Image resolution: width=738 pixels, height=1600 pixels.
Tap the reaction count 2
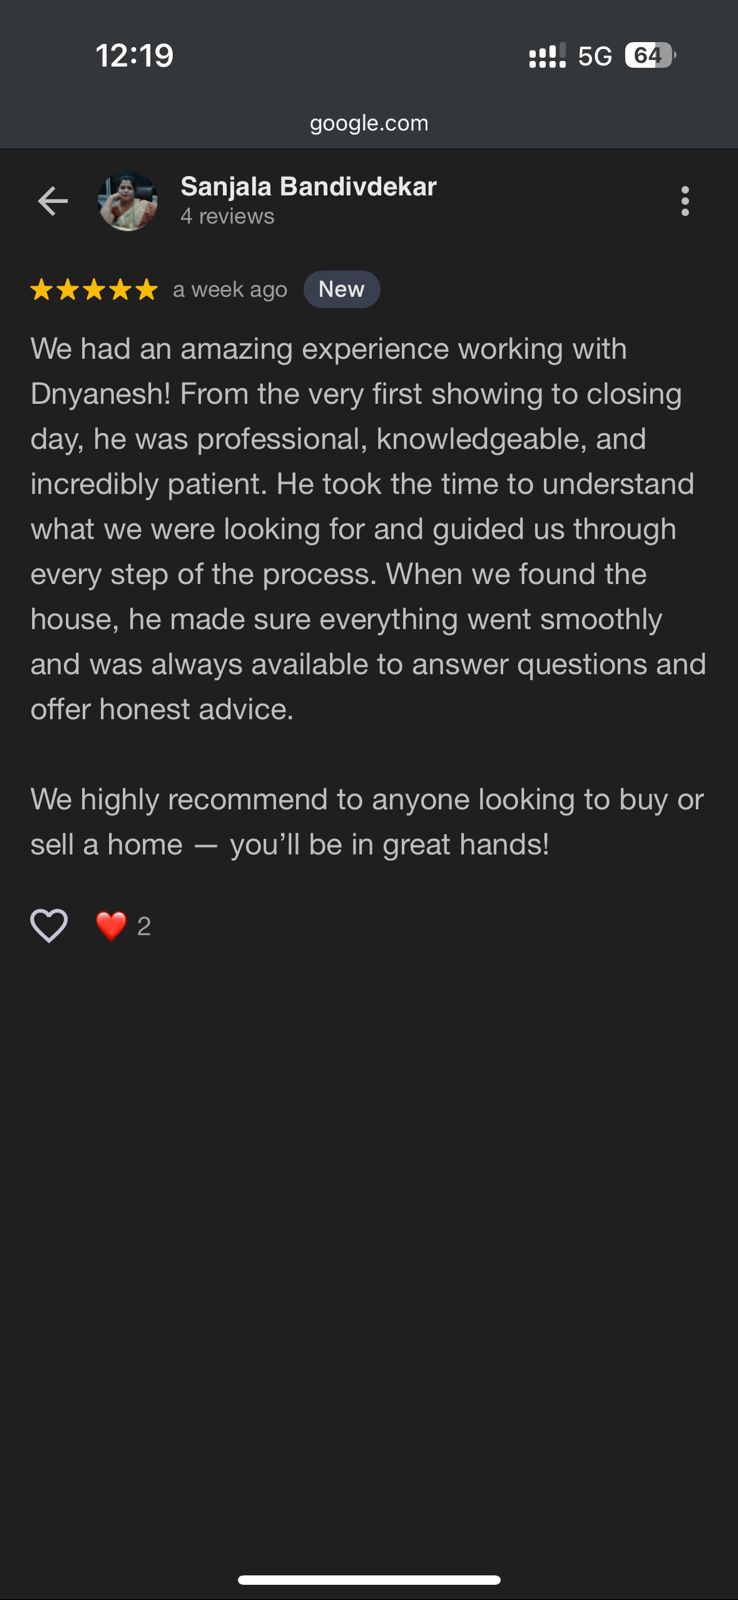click(x=144, y=927)
